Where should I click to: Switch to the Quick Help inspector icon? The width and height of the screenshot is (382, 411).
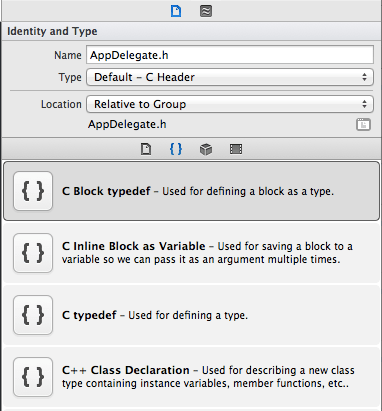pyautogui.click(x=206, y=11)
